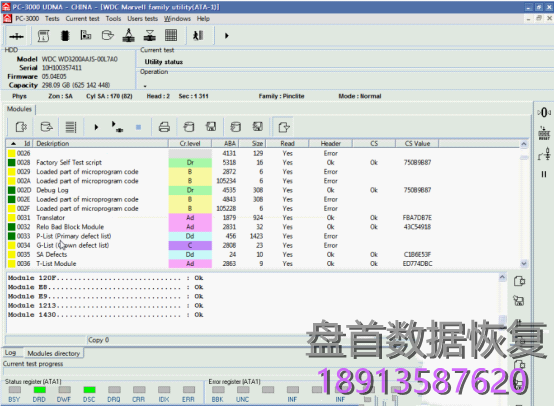
Task: Start module check with Modules play arrow
Action: (x=96, y=127)
